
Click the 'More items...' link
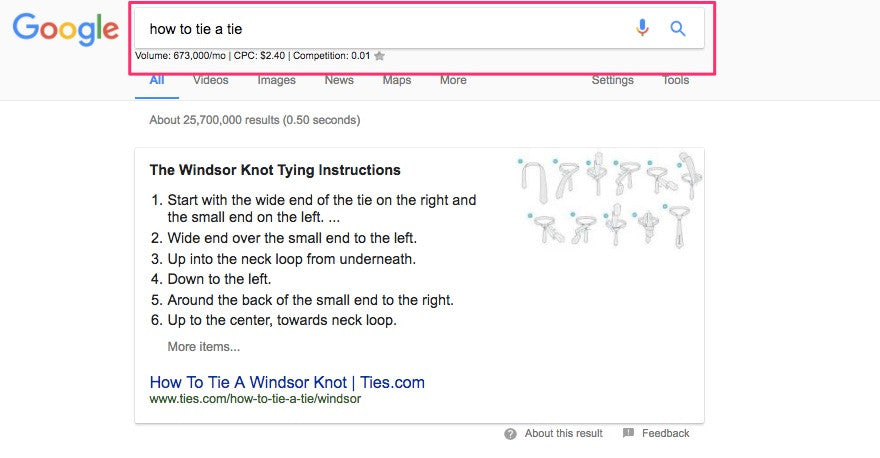tap(204, 347)
